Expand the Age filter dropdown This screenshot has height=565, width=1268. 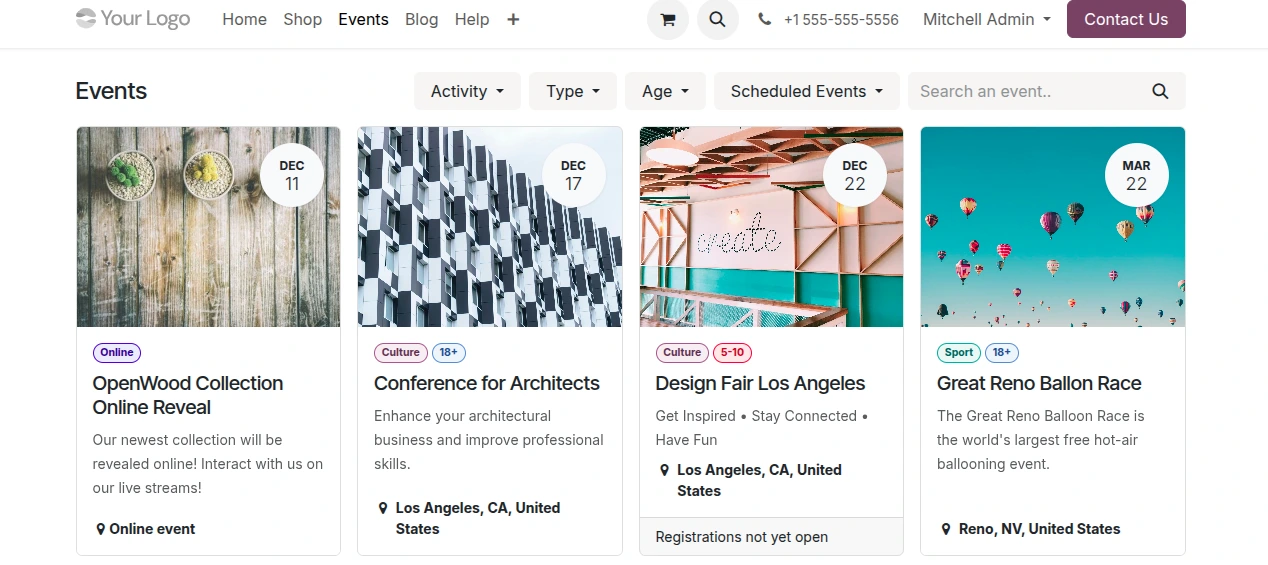(x=665, y=91)
